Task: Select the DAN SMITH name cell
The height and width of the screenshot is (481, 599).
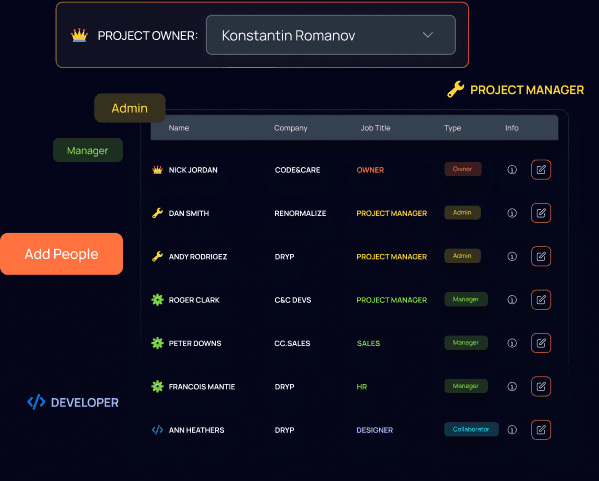Action: point(189,213)
